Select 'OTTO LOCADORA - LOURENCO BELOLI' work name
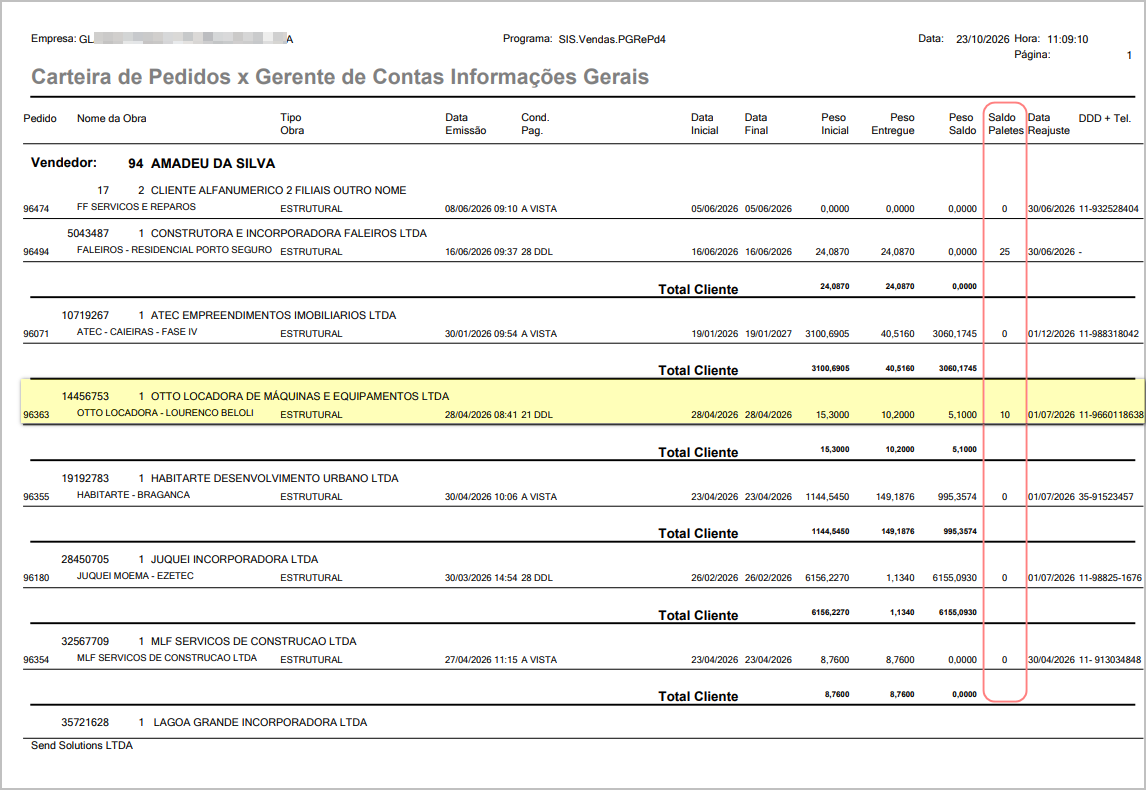1146x790 pixels. pos(165,413)
